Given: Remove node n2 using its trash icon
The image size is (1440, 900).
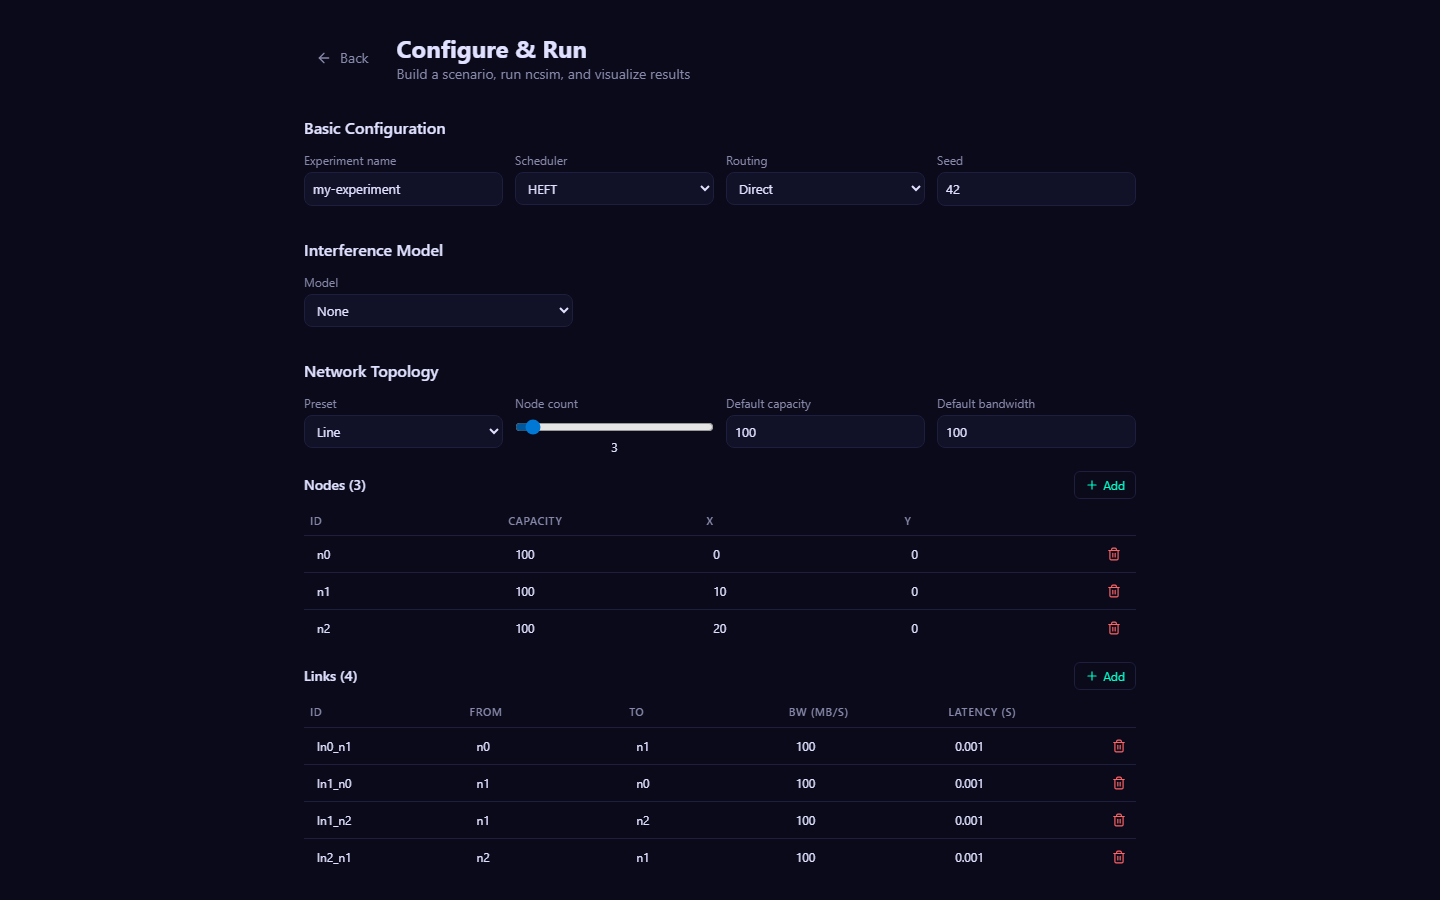Looking at the screenshot, I should click(1113, 628).
